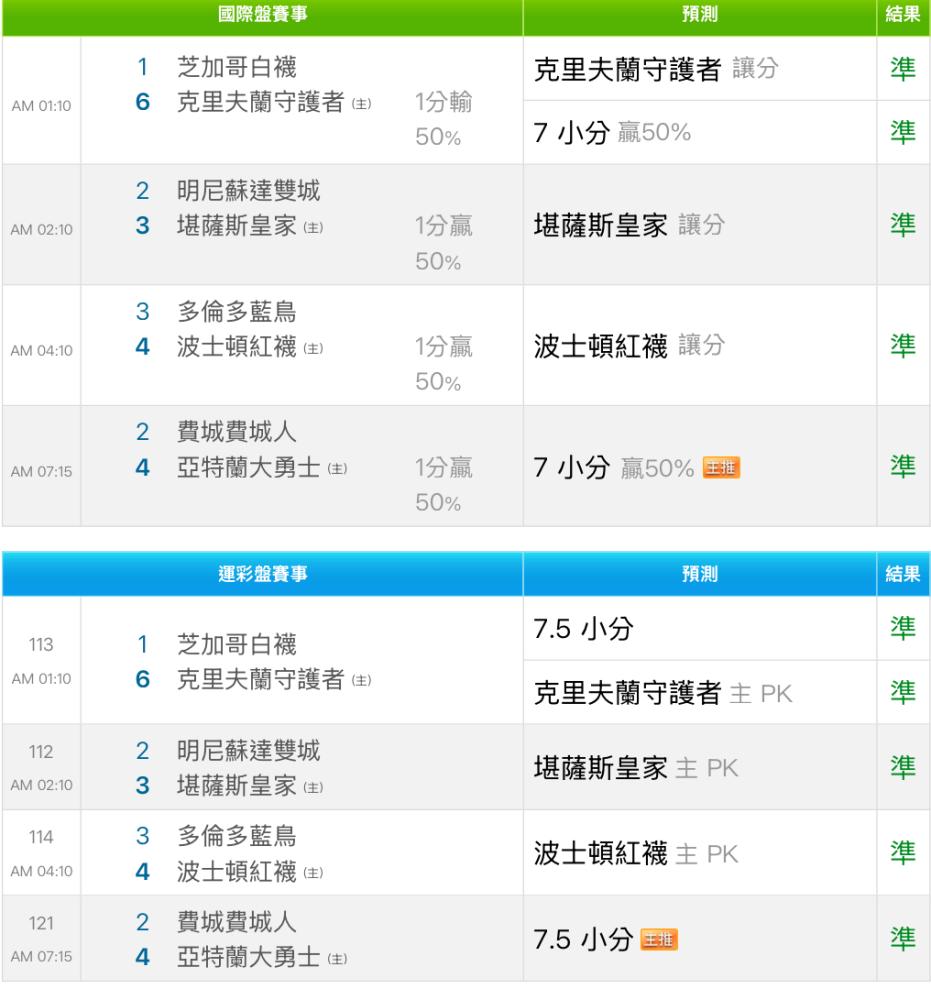Click game number 113 in 運彩盤 table
Viewport: 931px width, 1000px height.
click(41, 645)
